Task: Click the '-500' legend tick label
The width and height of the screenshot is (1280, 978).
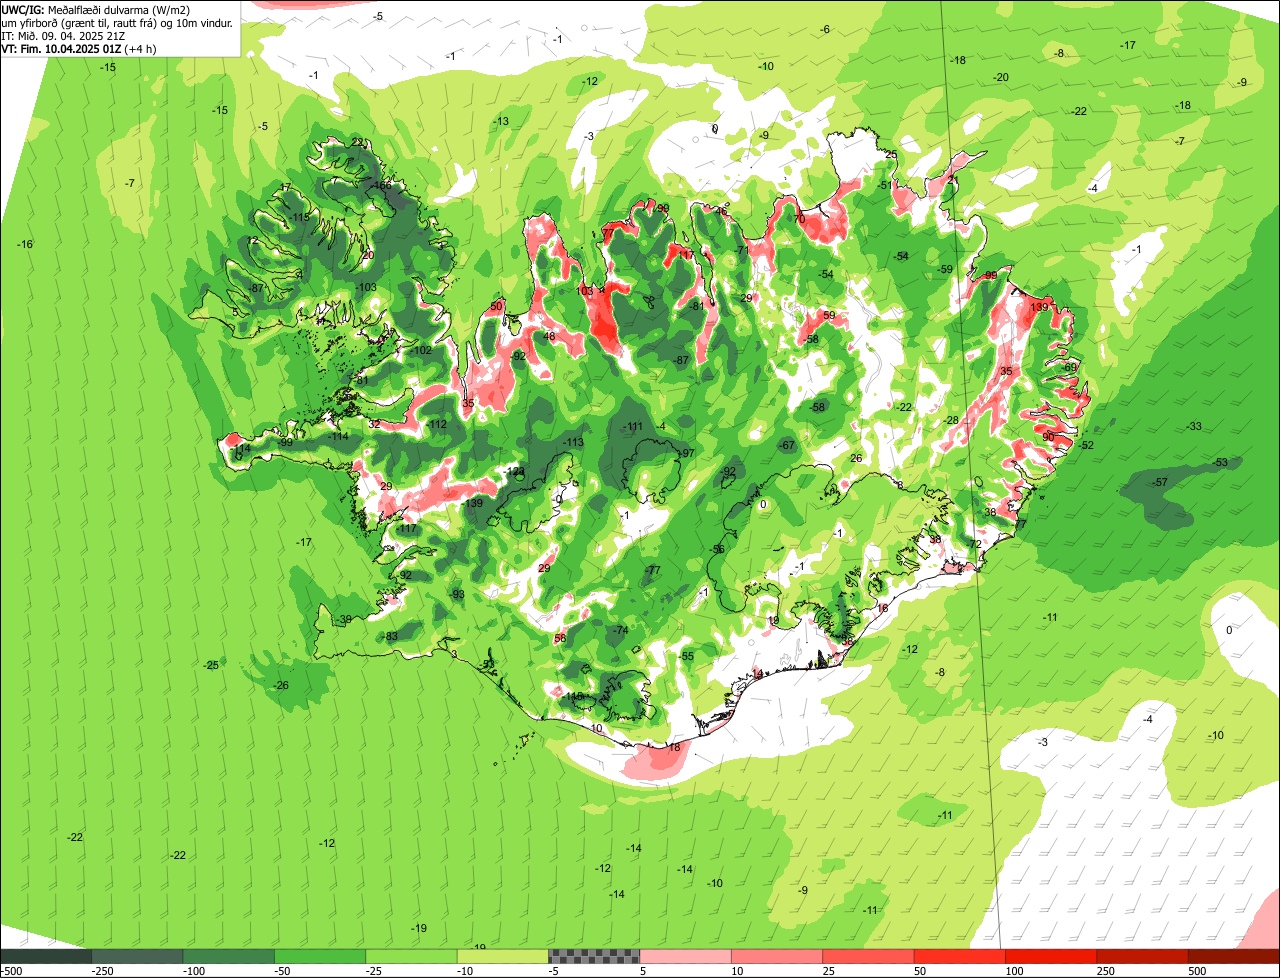Action: (10, 971)
